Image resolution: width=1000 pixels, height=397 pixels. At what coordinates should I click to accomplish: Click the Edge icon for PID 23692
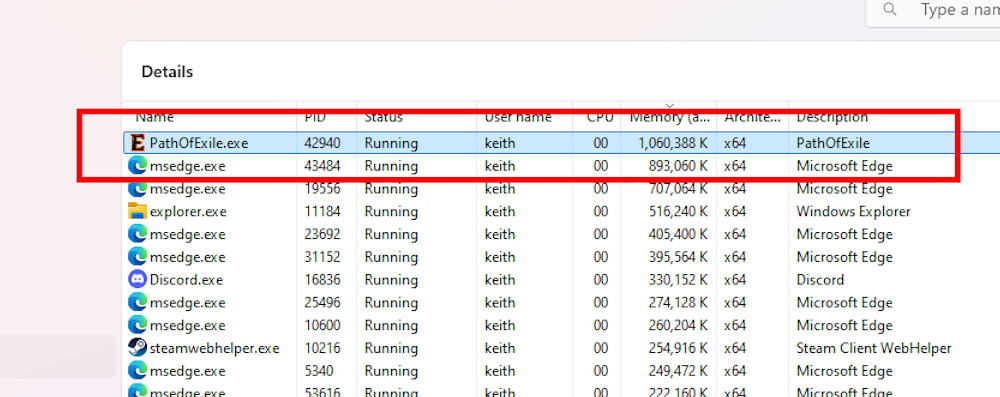137,234
